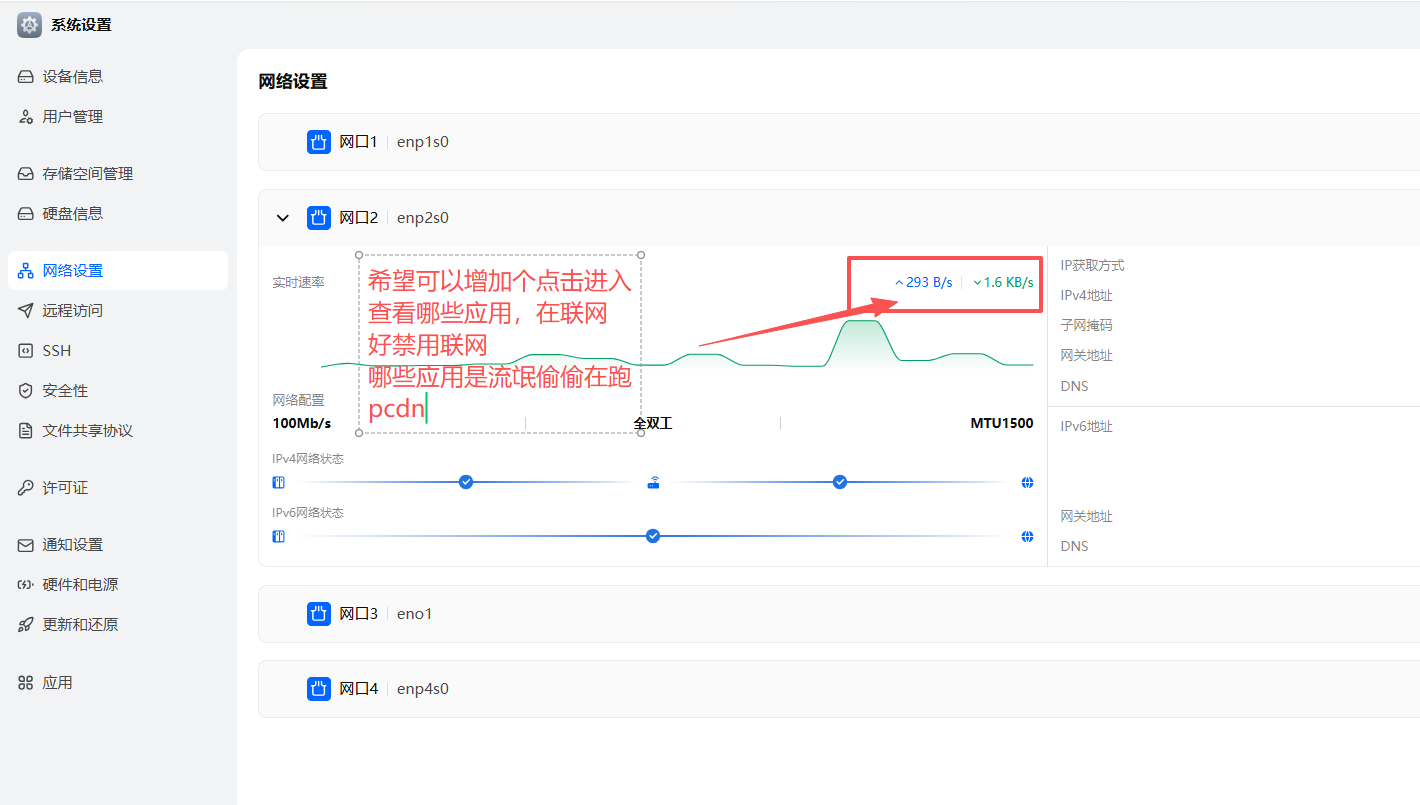1420x805 pixels.
Task: Click the 用户管理 user icon
Action: pos(26,117)
